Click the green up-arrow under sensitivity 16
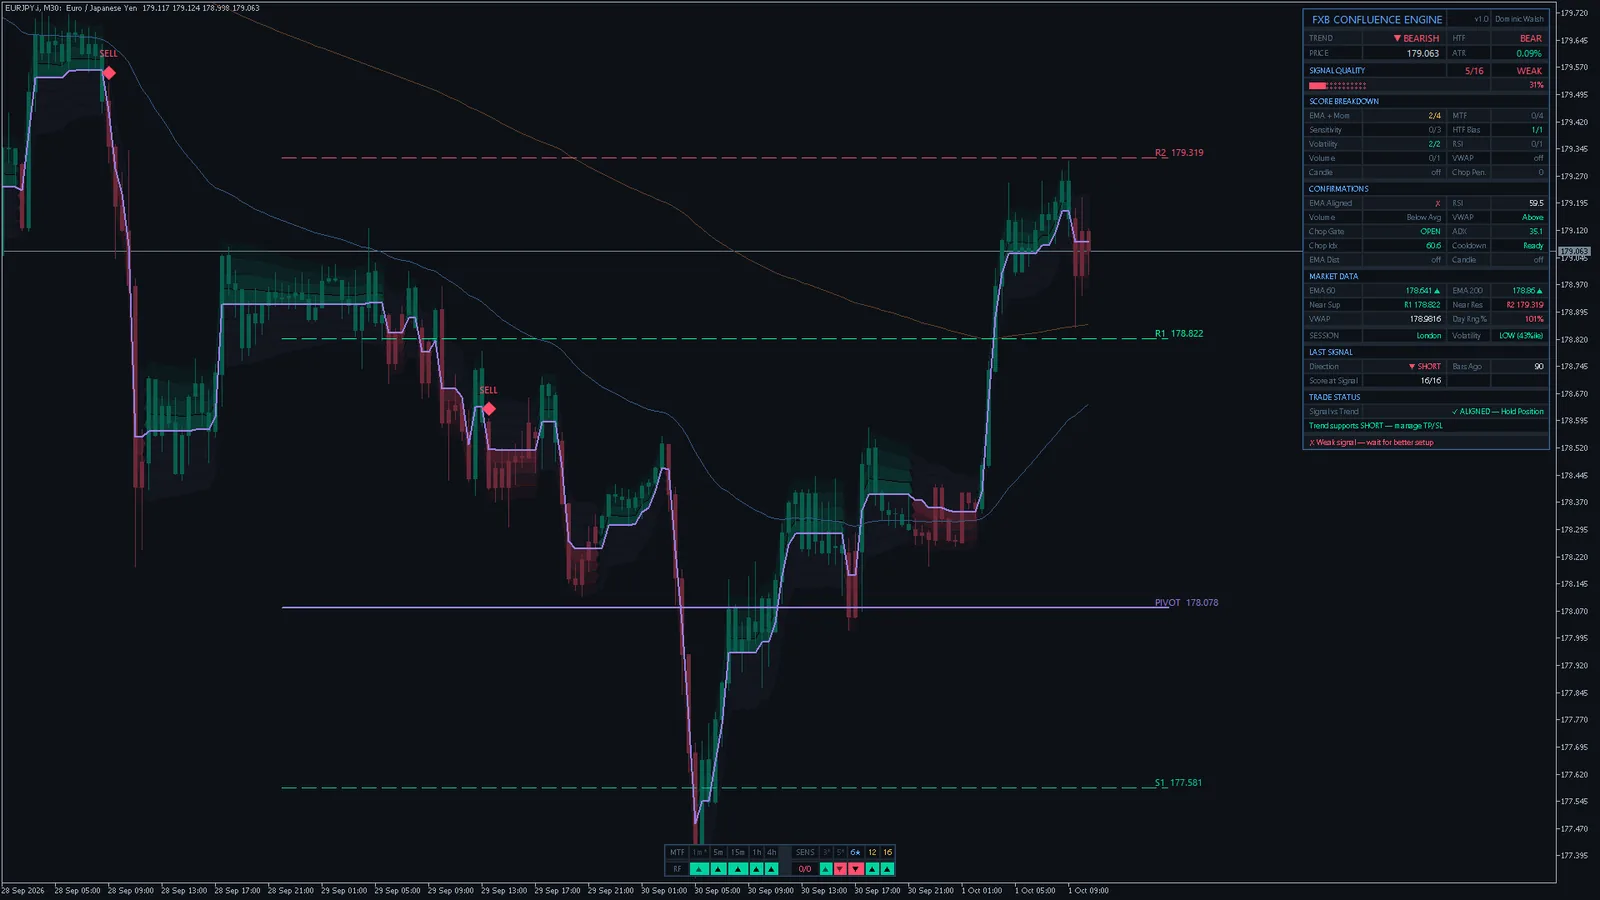Image resolution: width=1600 pixels, height=900 pixels. coord(887,869)
